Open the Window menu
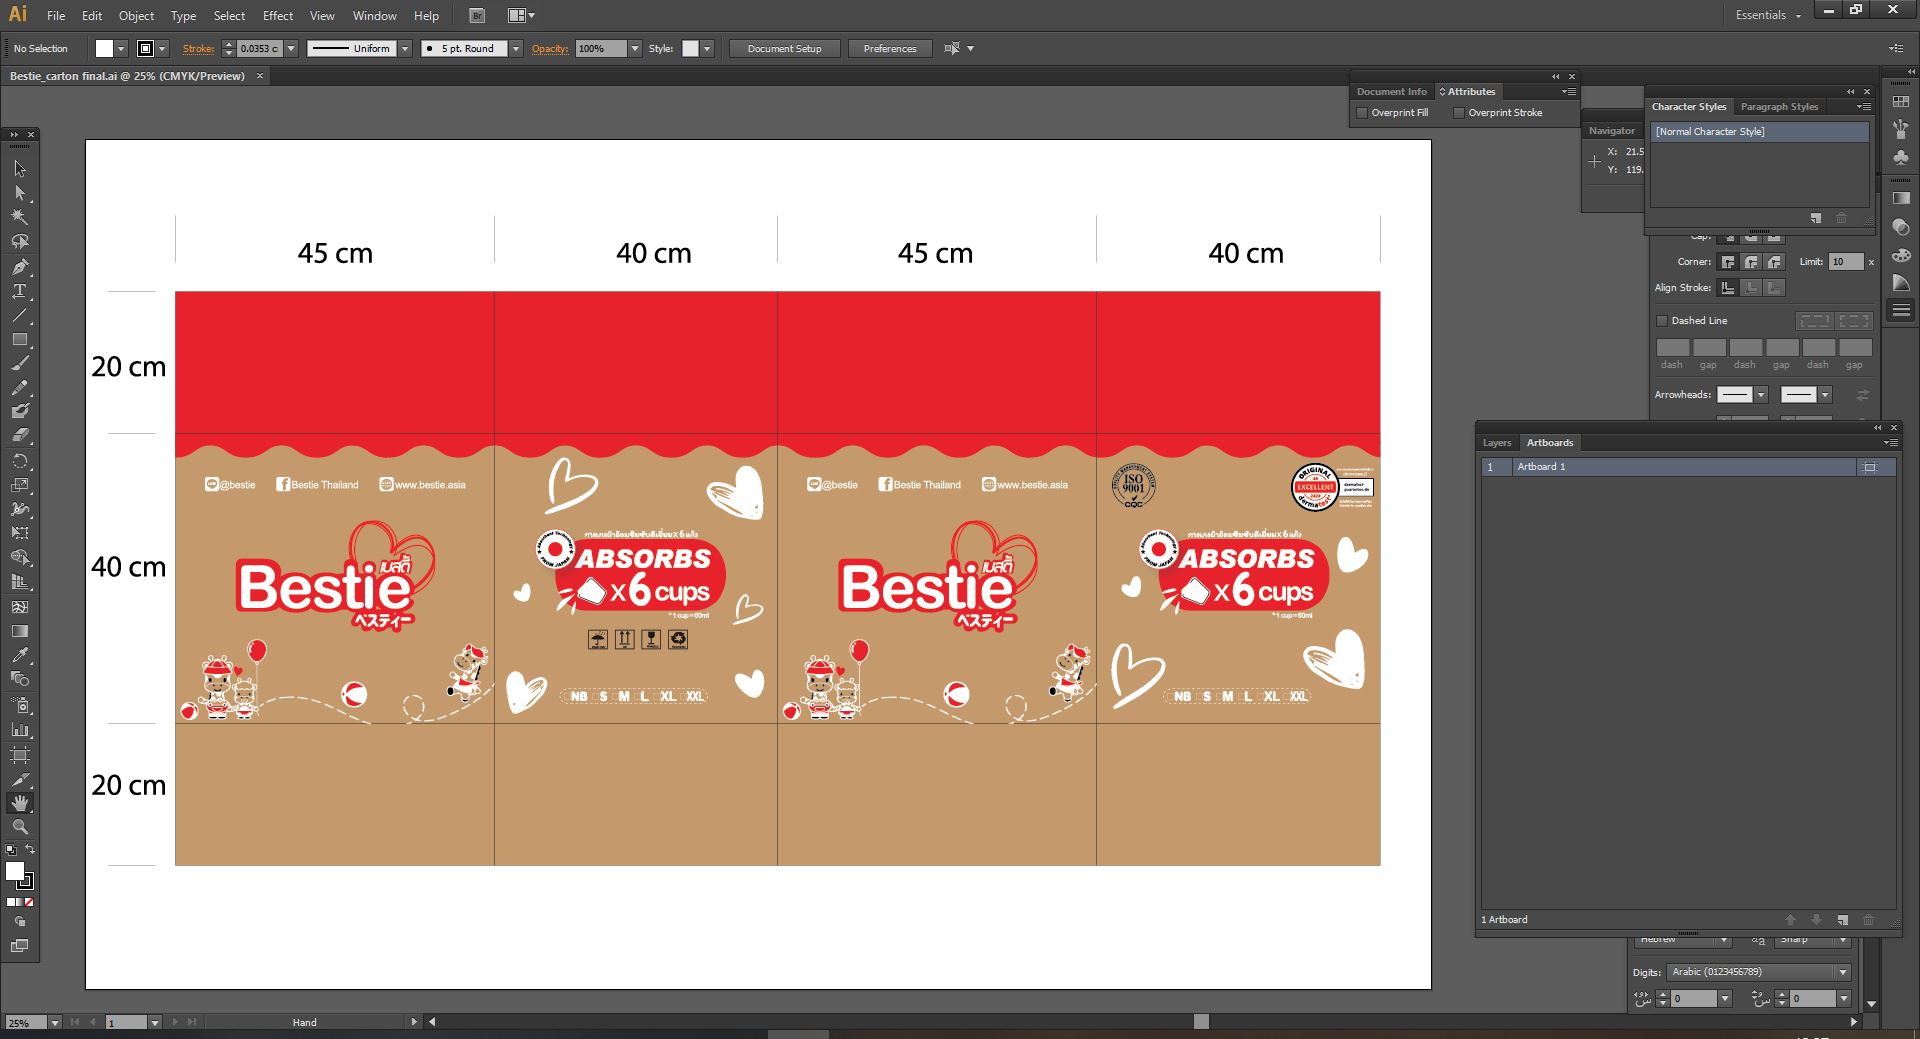The width and height of the screenshot is (1920, 1039). tap(374, 16)
